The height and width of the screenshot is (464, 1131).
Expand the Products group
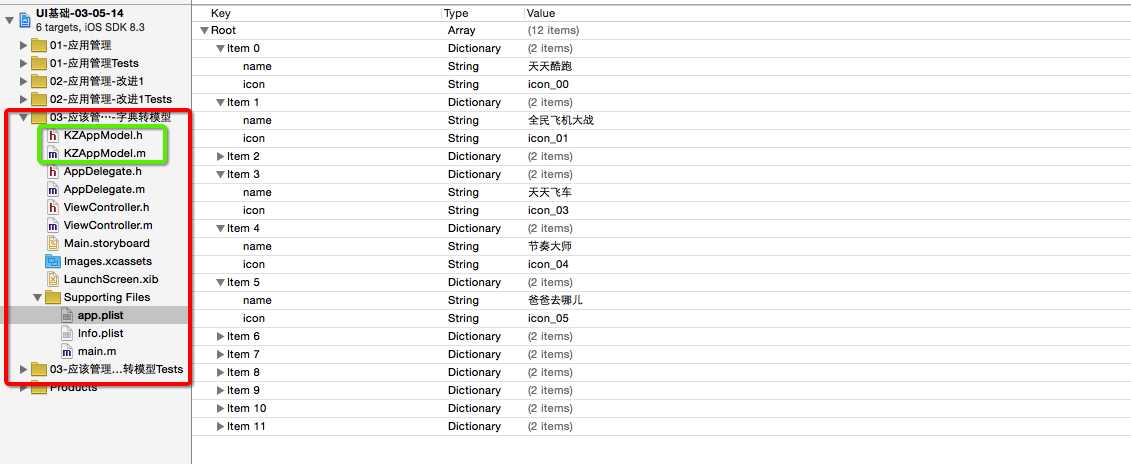24,388
